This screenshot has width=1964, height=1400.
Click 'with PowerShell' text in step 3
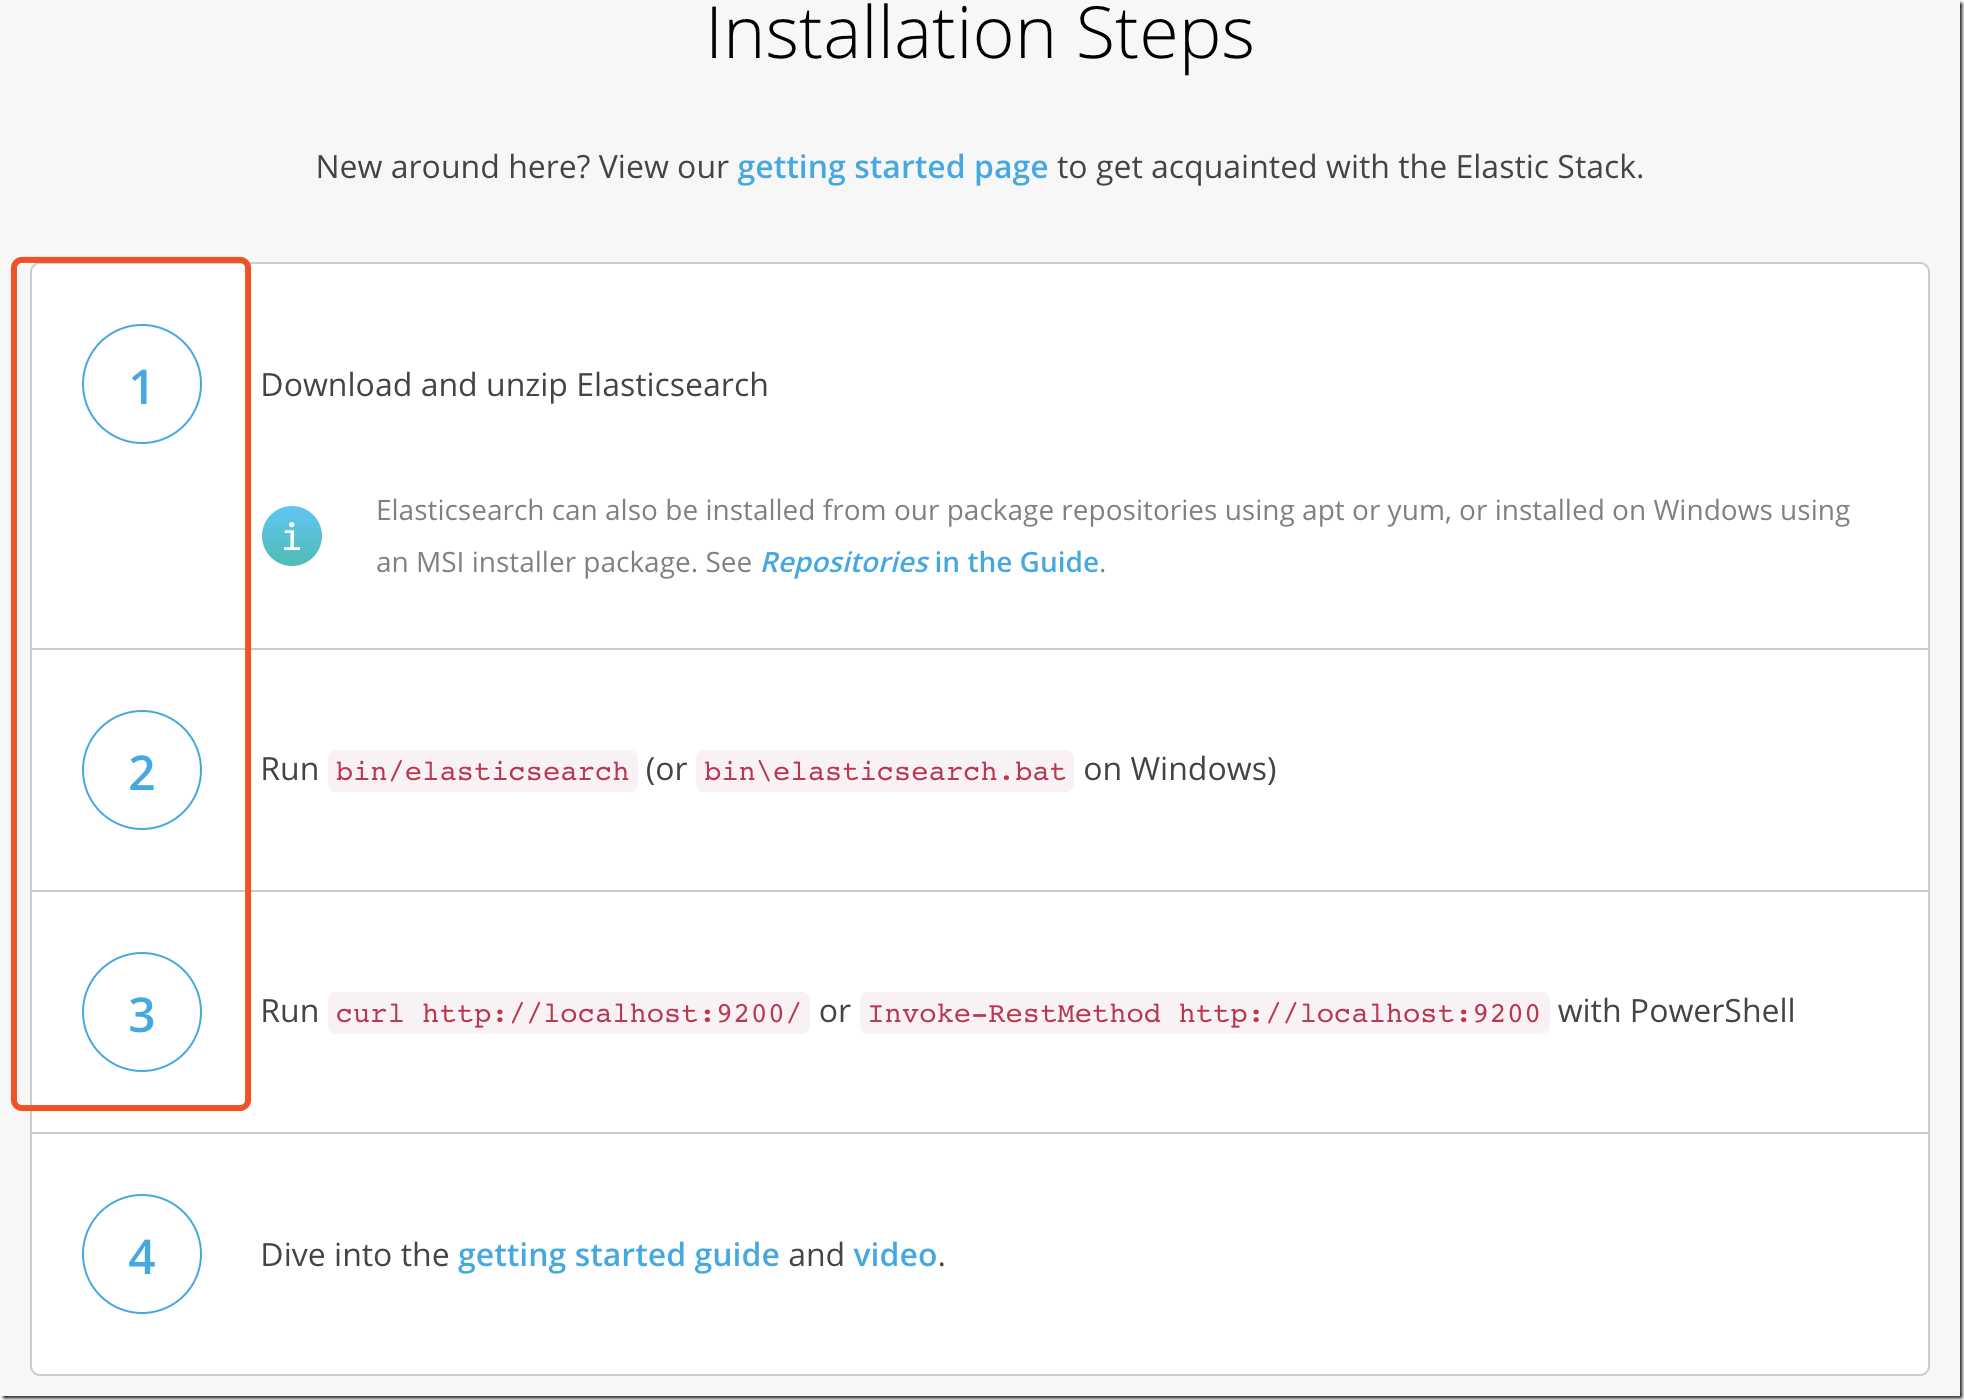point(1676,1011)
